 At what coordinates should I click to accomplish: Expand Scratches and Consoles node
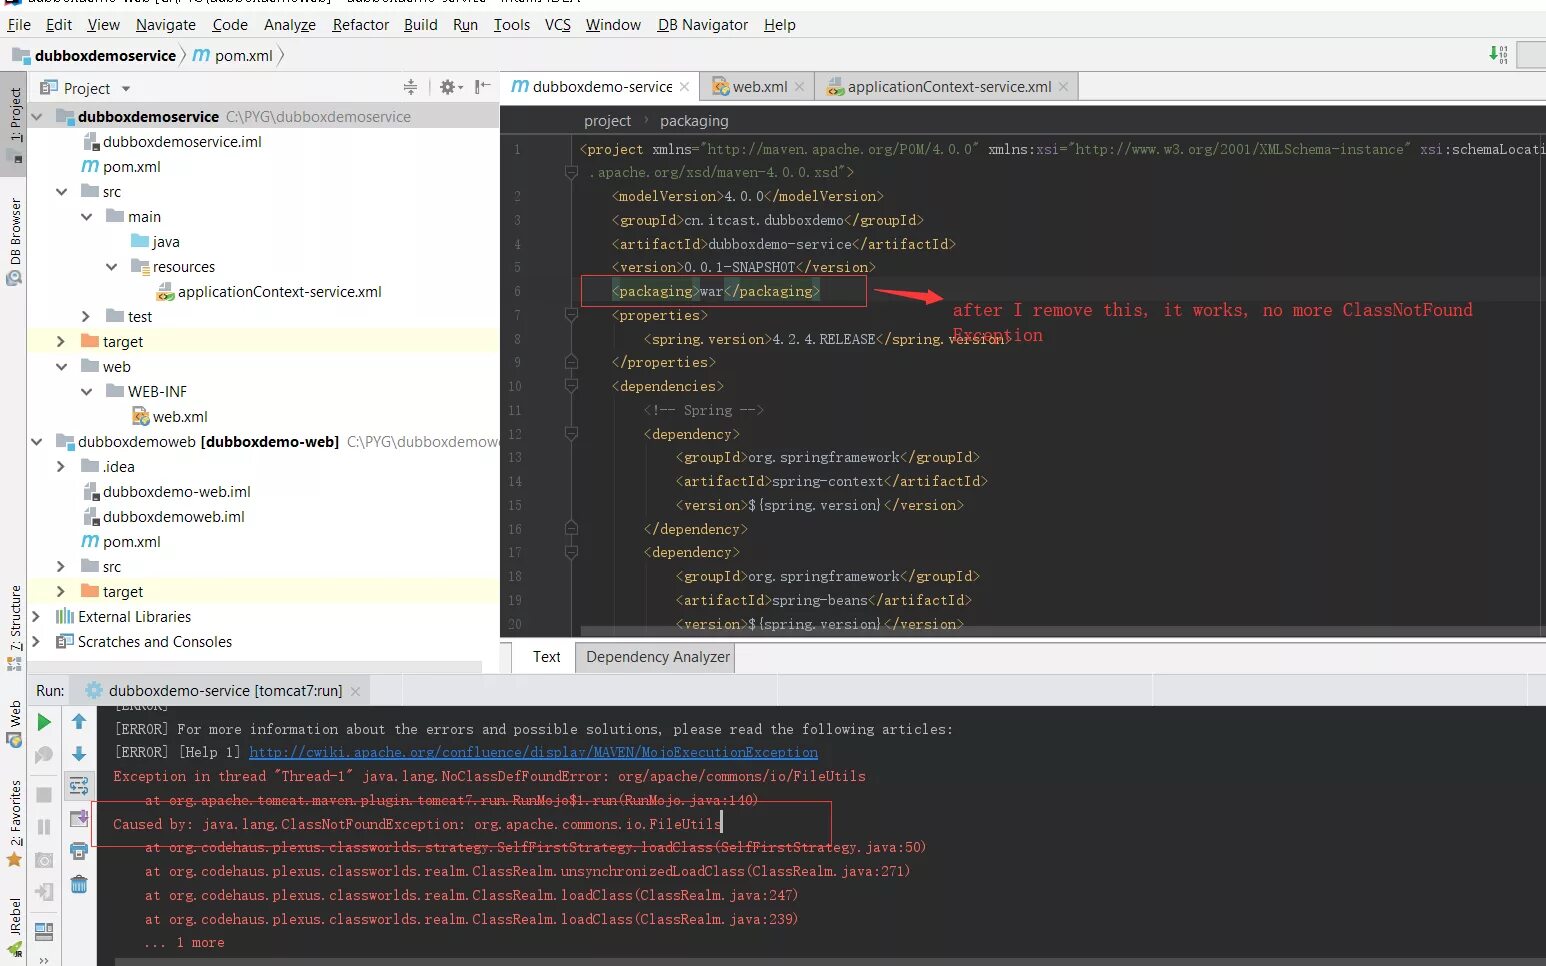37,642
